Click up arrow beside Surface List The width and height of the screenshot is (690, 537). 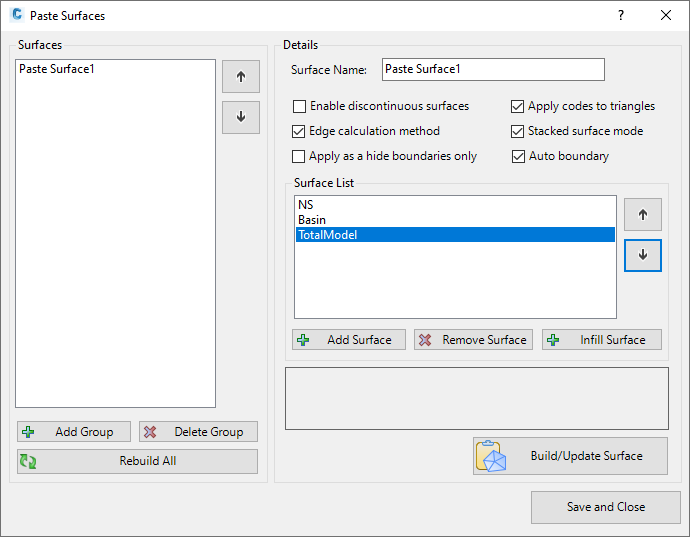click(x=642, y=214)
